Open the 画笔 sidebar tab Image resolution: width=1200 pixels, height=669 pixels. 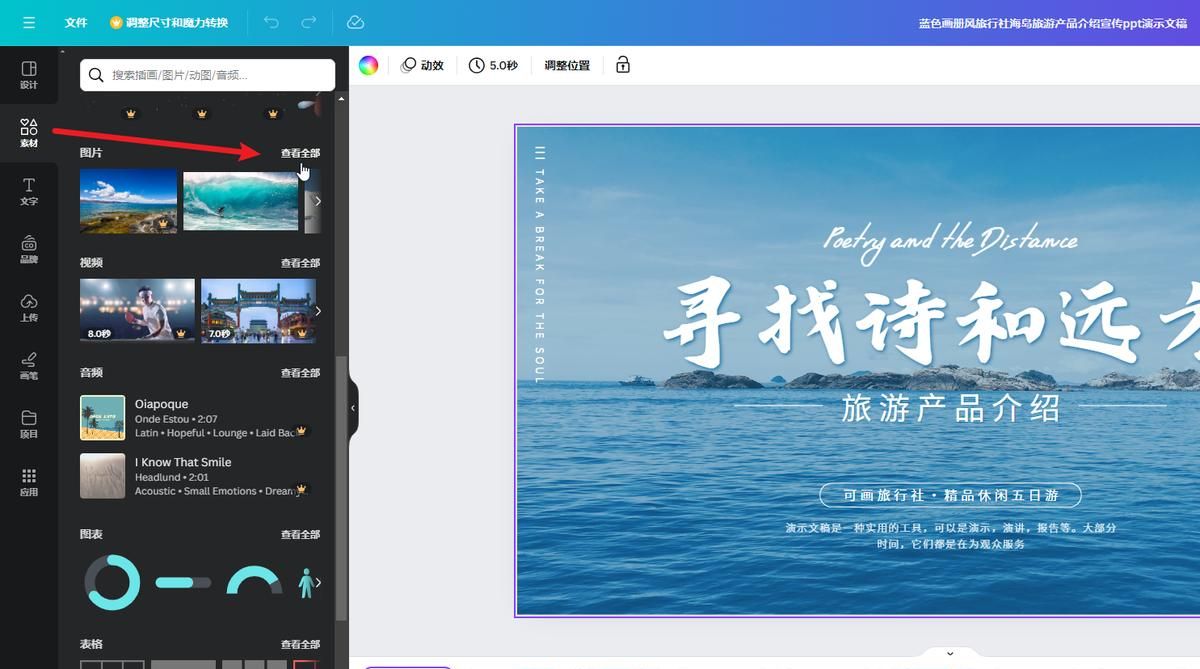(x=29, y=365)
